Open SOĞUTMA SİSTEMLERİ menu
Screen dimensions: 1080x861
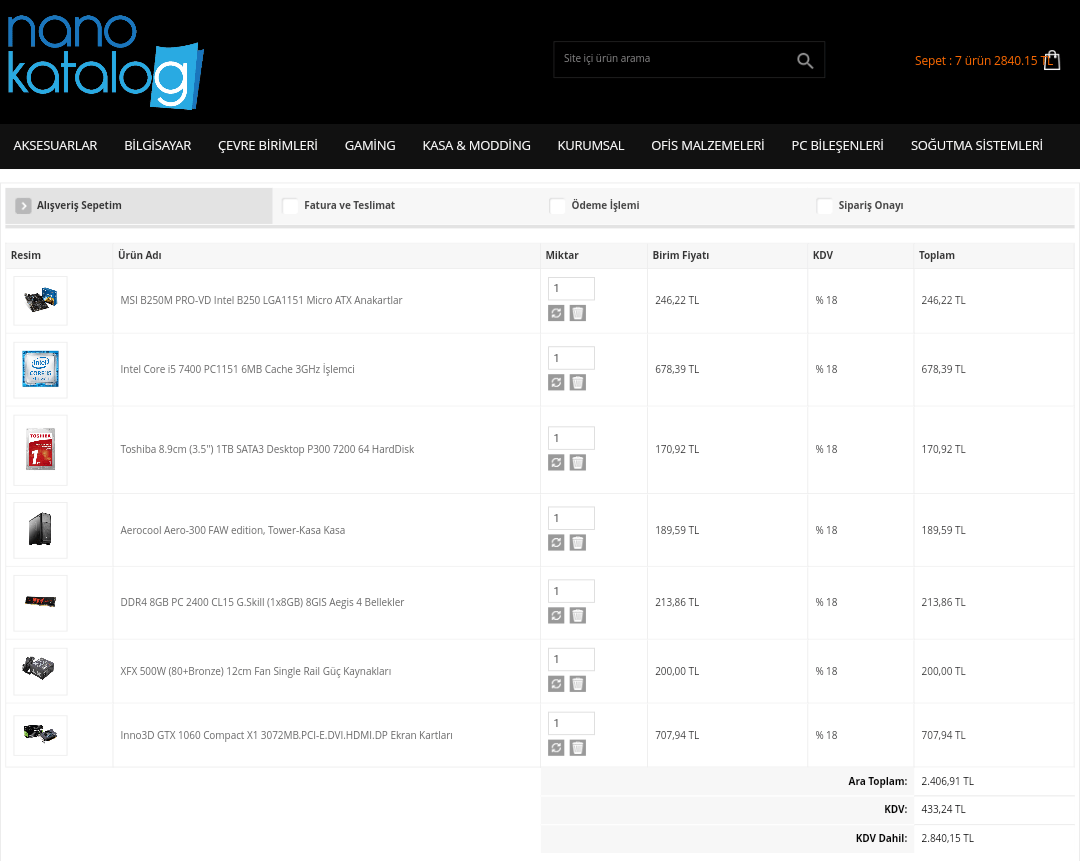tap(977, 145)
